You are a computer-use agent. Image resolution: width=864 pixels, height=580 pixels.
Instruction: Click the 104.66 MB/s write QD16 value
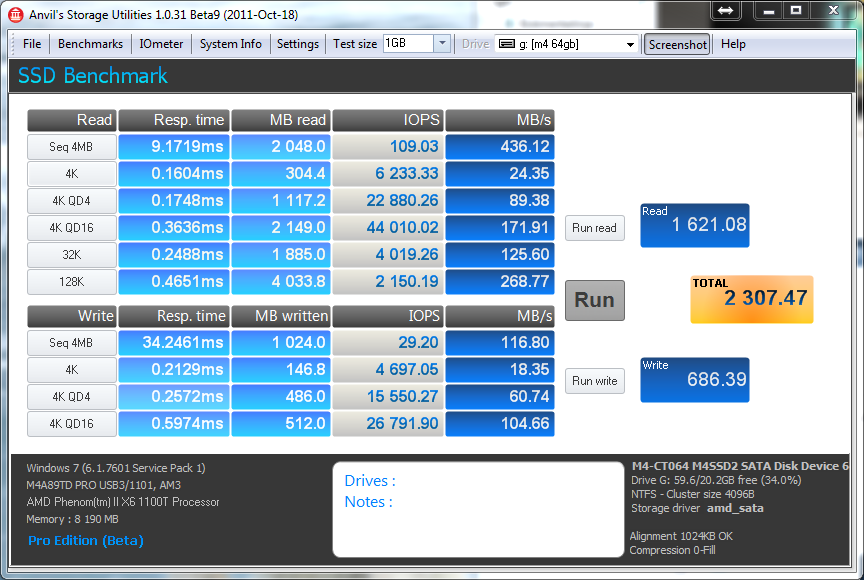pos(500,424)
